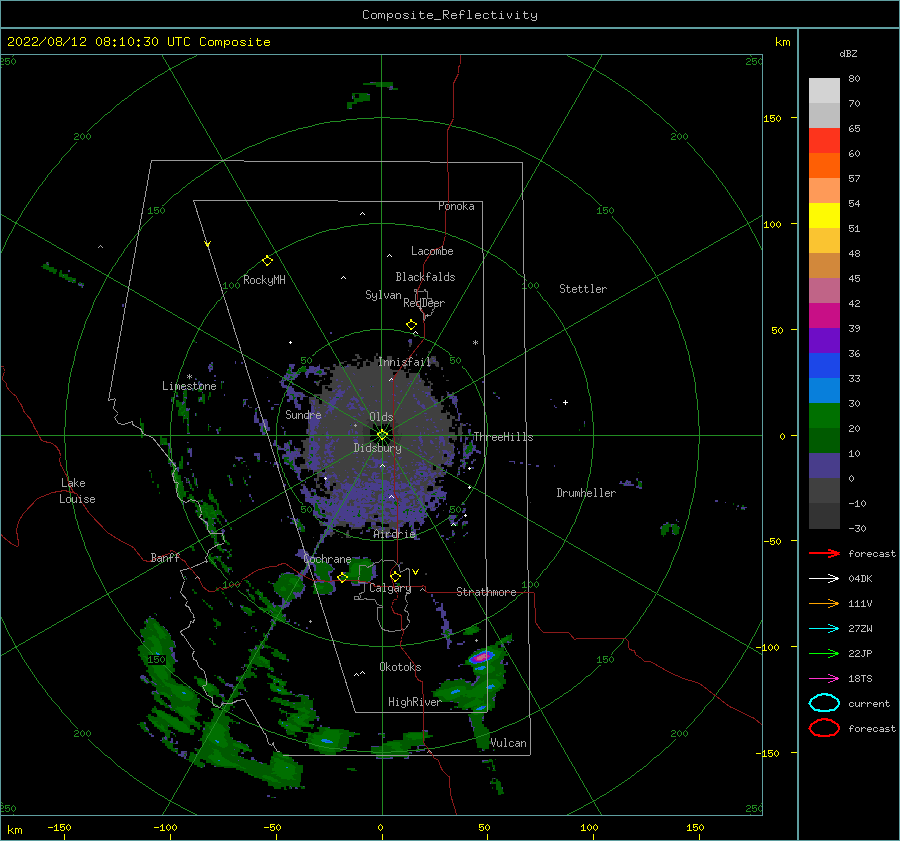Viewport: 900px width, 841px height.
Task: Click the Strathmore label
Action: (486, 592)
